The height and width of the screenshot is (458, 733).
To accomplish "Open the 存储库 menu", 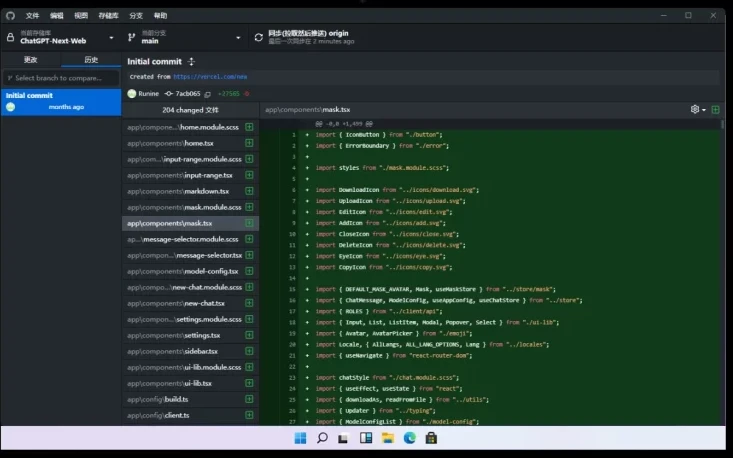I will pyautogui.click(x=108, y=15).
